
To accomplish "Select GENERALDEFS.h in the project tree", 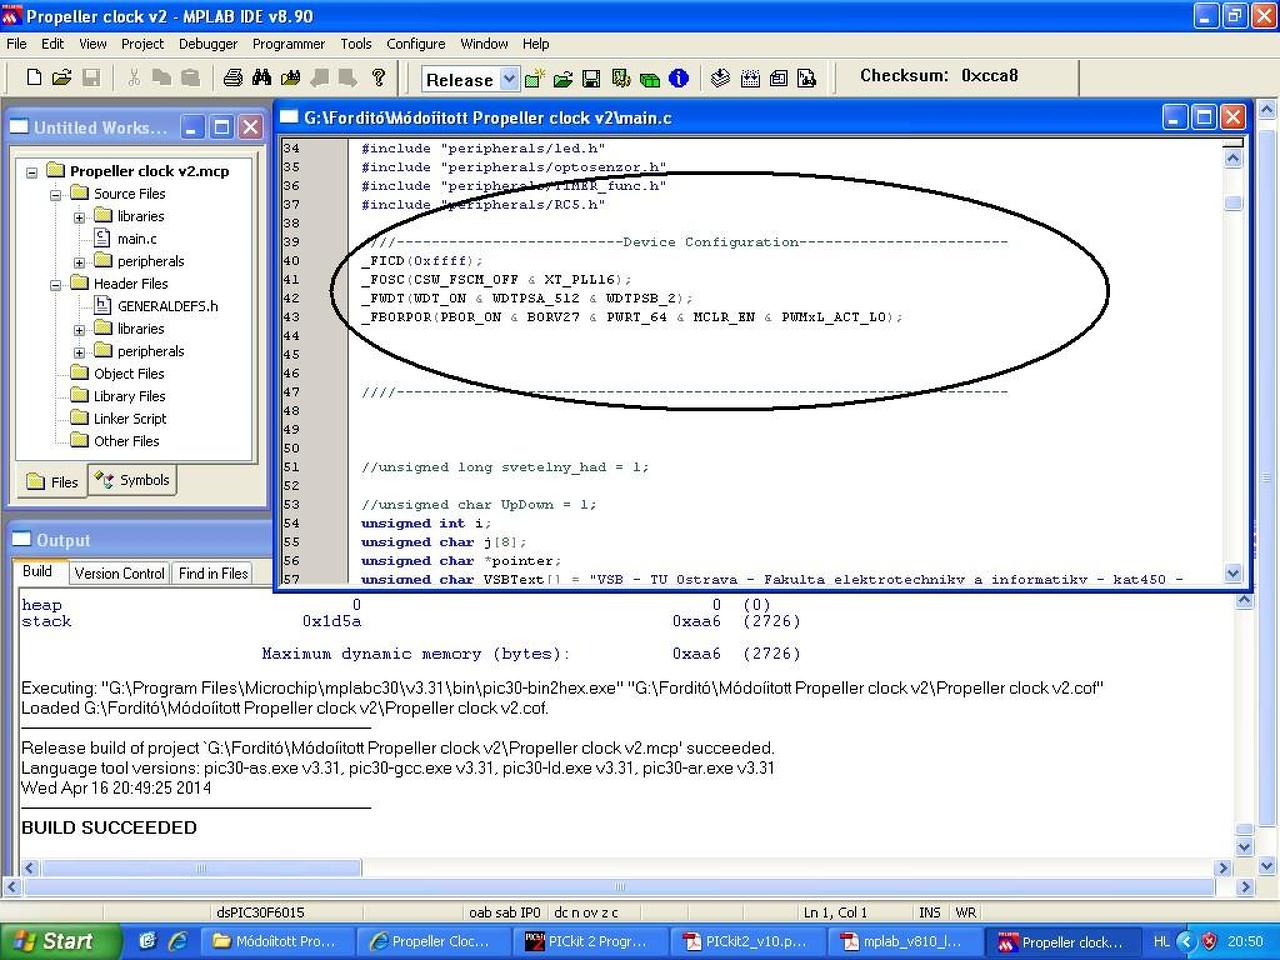I will [167, 306].
